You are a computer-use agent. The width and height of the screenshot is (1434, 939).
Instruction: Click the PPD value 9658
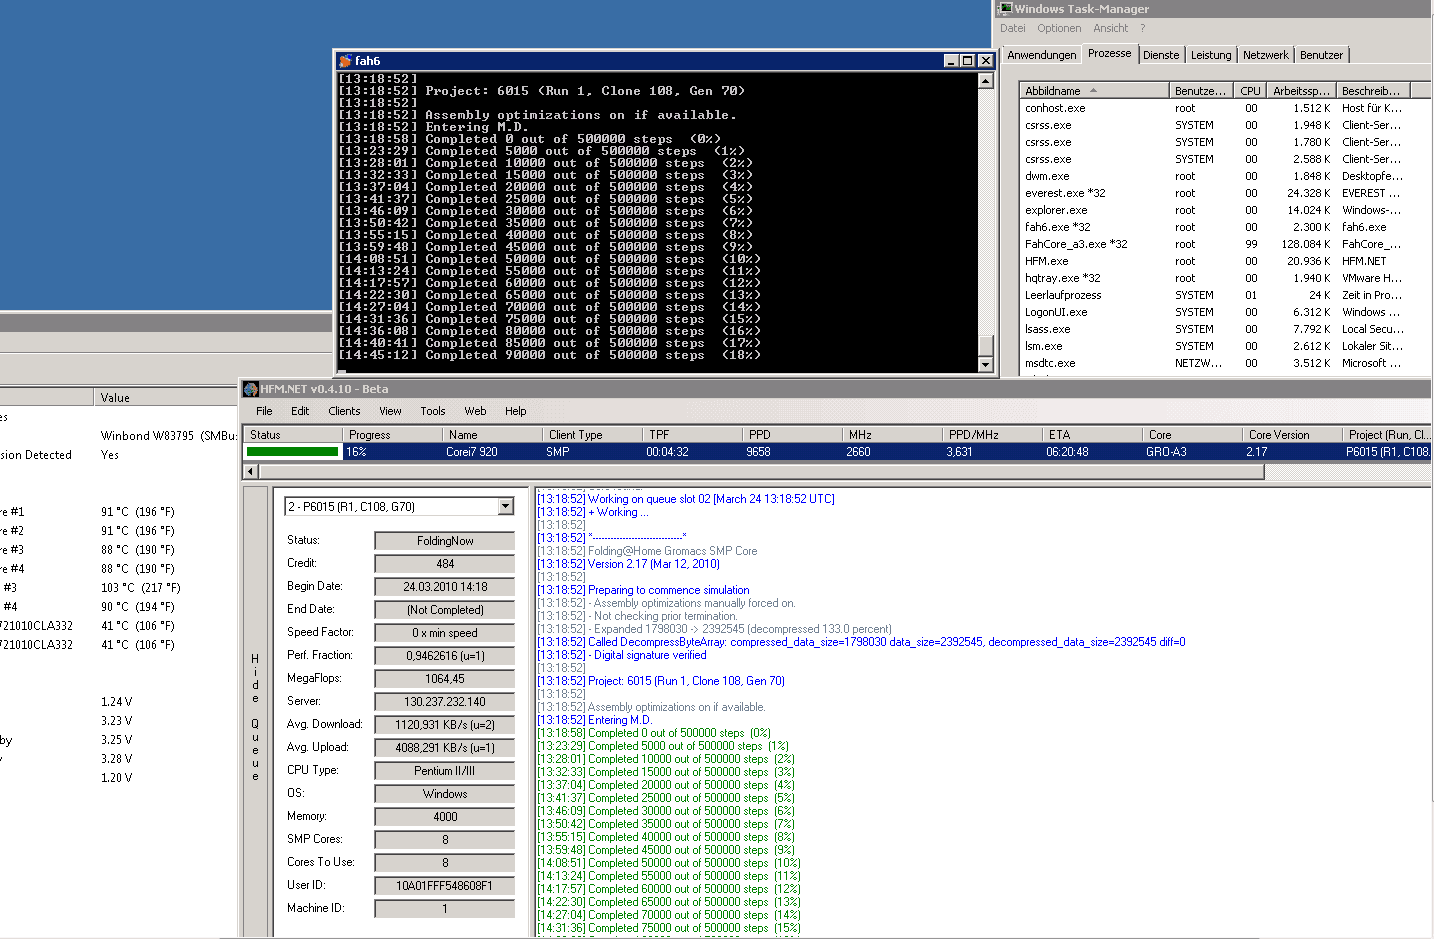[758, 452]
